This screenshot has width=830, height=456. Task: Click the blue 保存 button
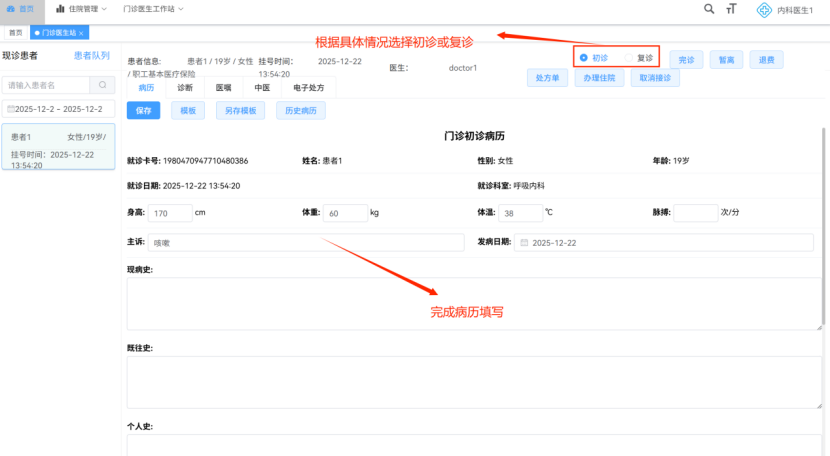[143, 111]
